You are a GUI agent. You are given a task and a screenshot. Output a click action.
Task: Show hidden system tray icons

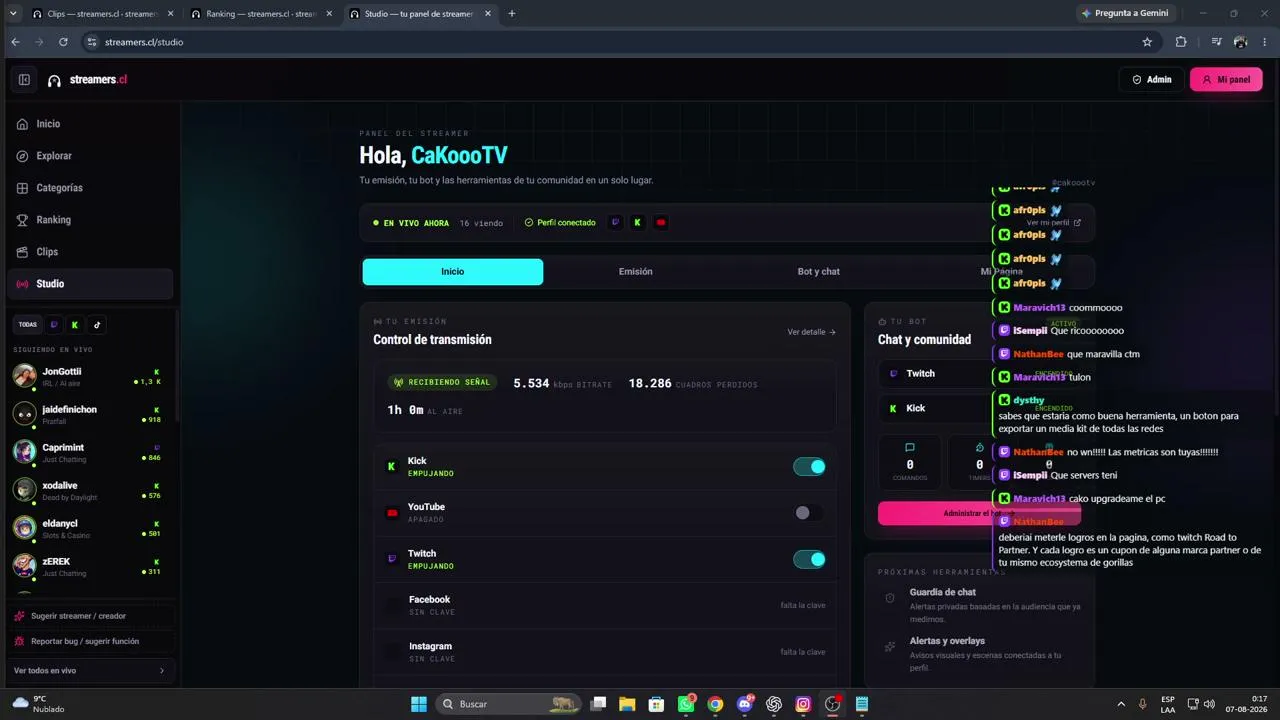1120,704
